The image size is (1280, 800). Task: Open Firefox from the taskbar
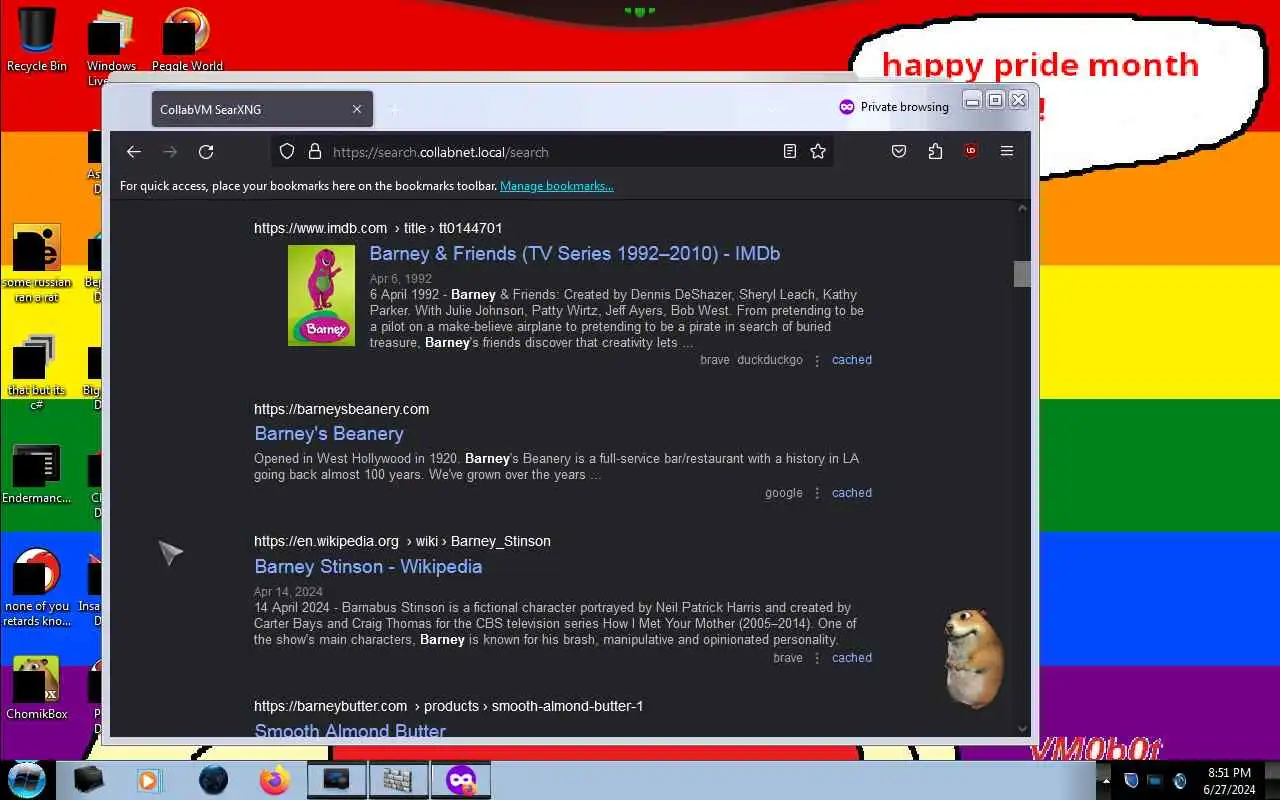point(275,780)
